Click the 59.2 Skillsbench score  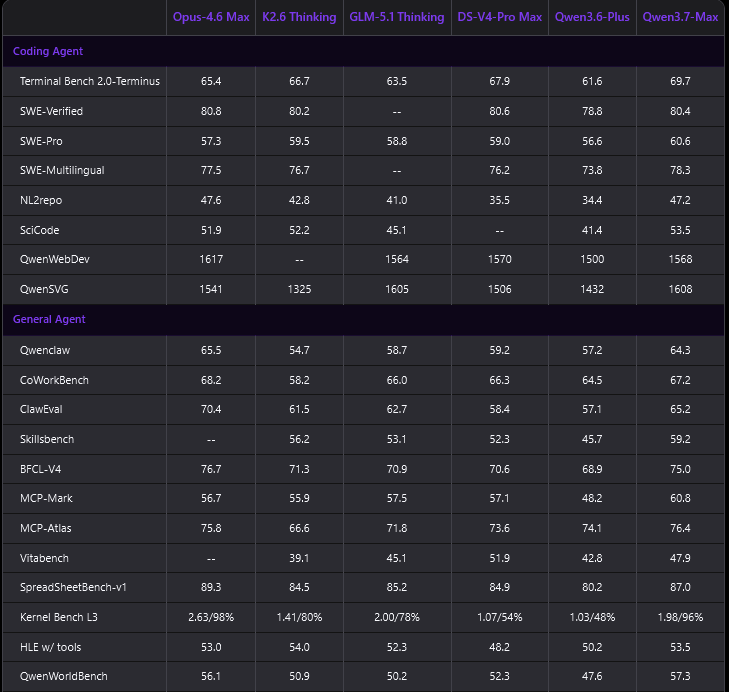coord(680,439)
